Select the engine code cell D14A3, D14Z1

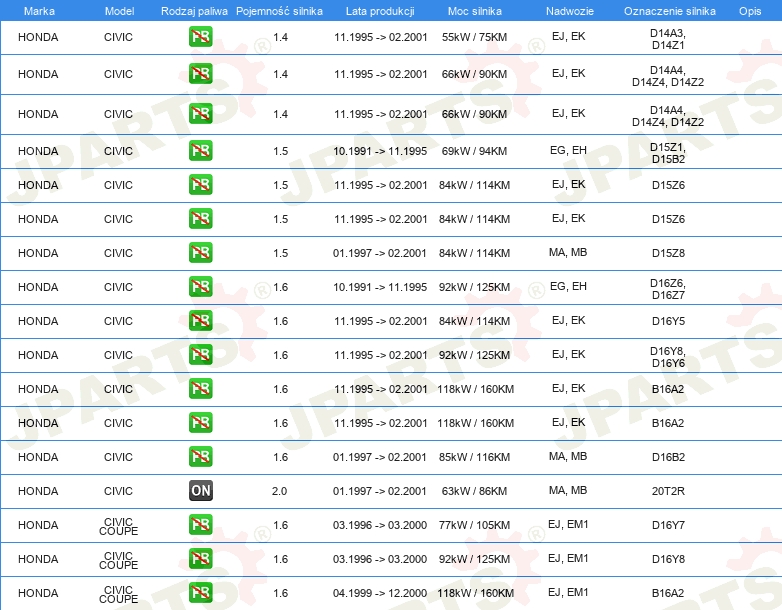(668, 39)
